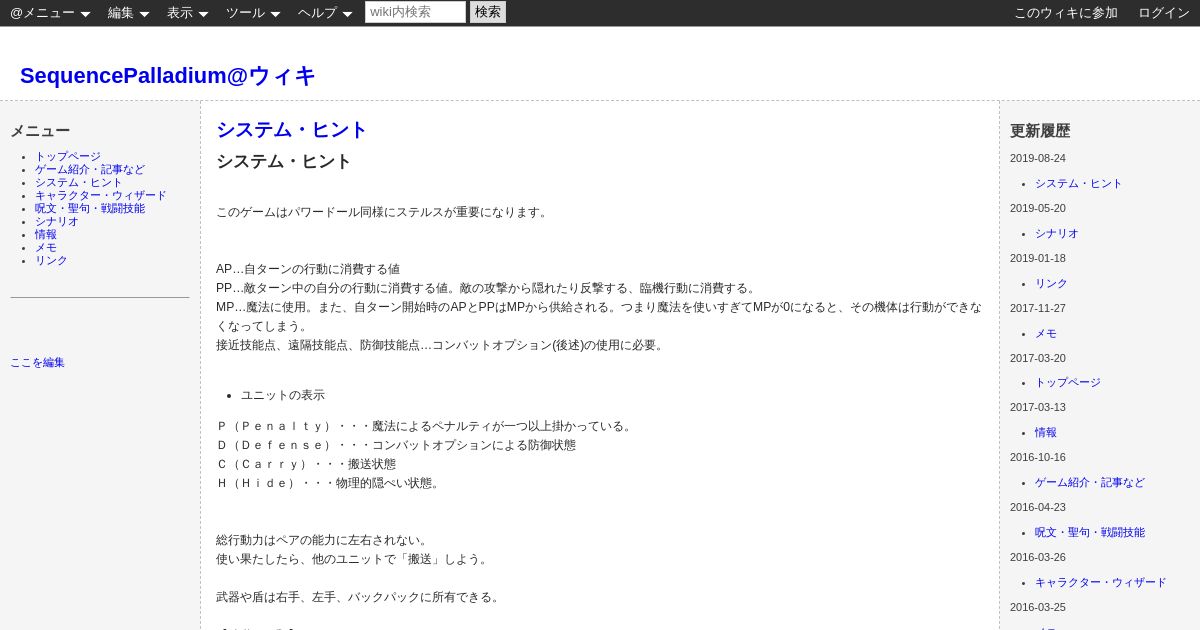This screenshot has width=1200, height=630.
Task: Click the 2019-08-24 date entry
Action: (1038, 158)
